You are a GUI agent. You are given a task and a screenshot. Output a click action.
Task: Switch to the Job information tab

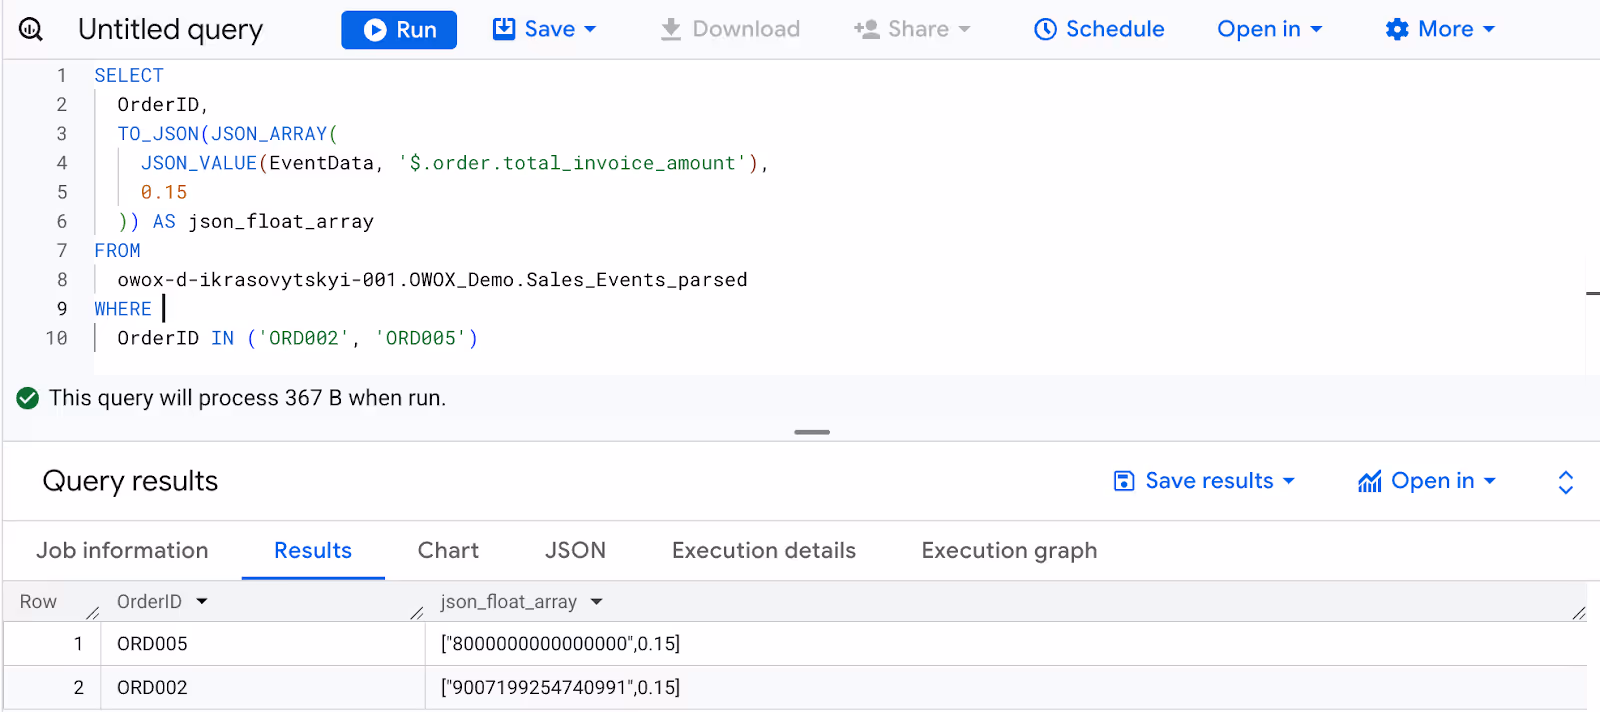coord(122,550)
